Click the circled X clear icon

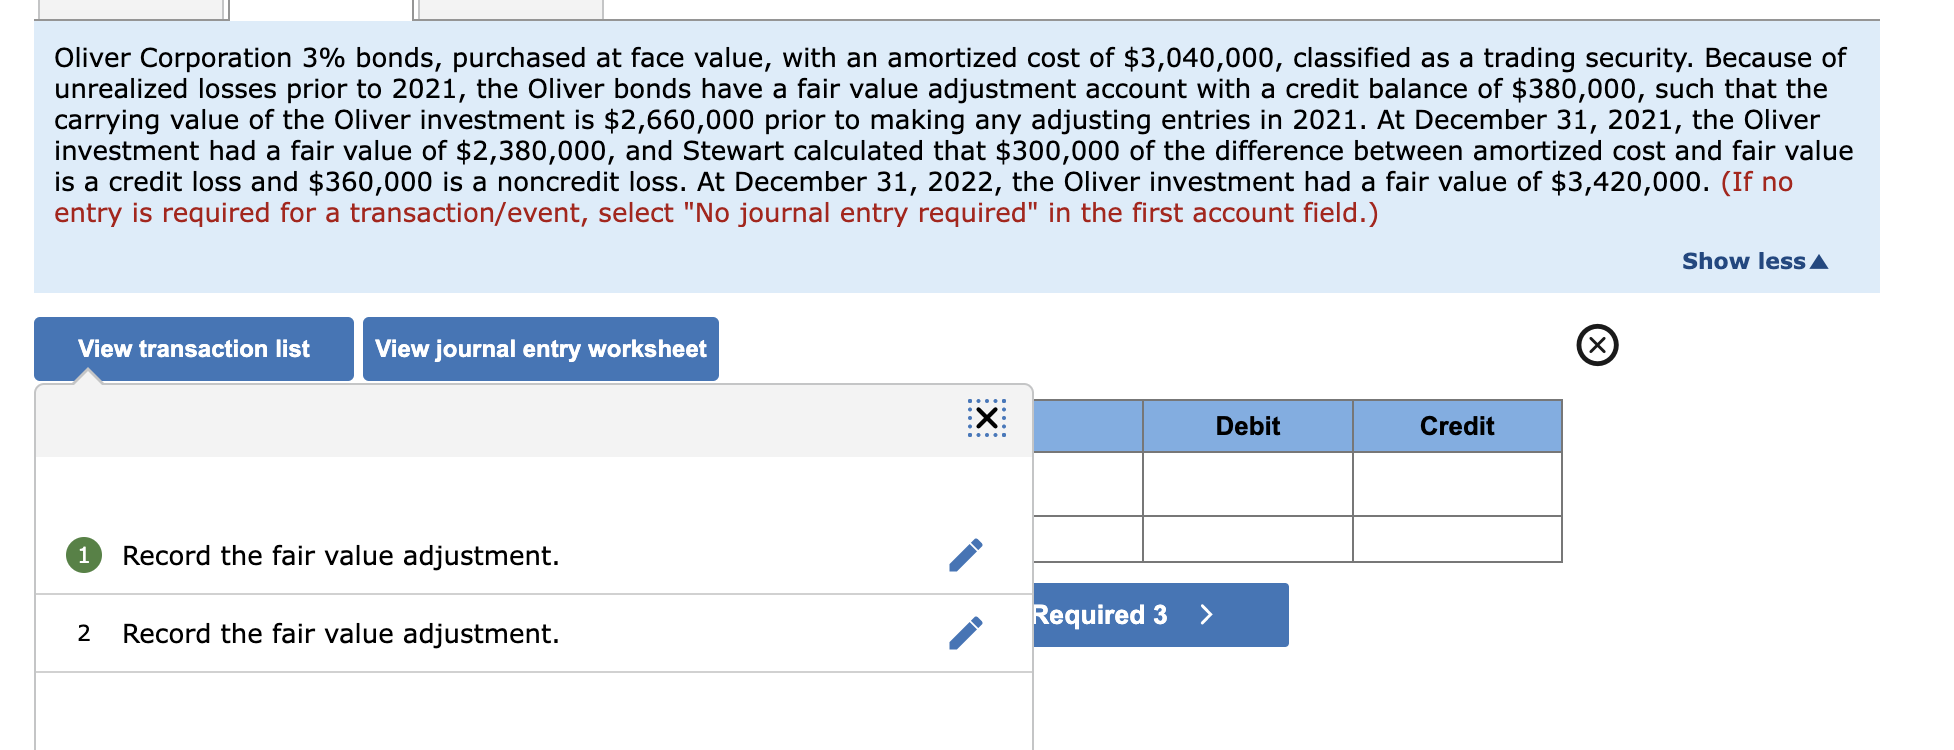click(x=1597, y=345)
